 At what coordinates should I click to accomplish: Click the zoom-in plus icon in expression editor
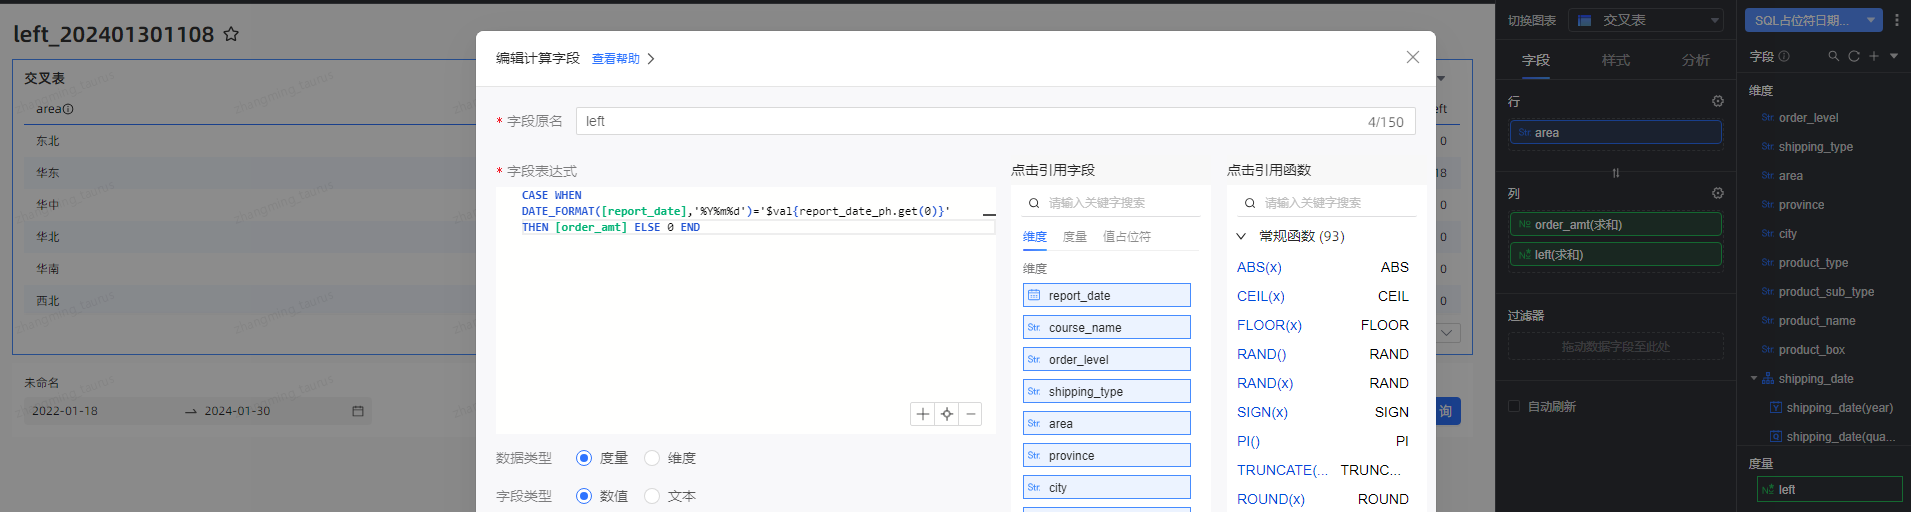[x=922, y=414]
